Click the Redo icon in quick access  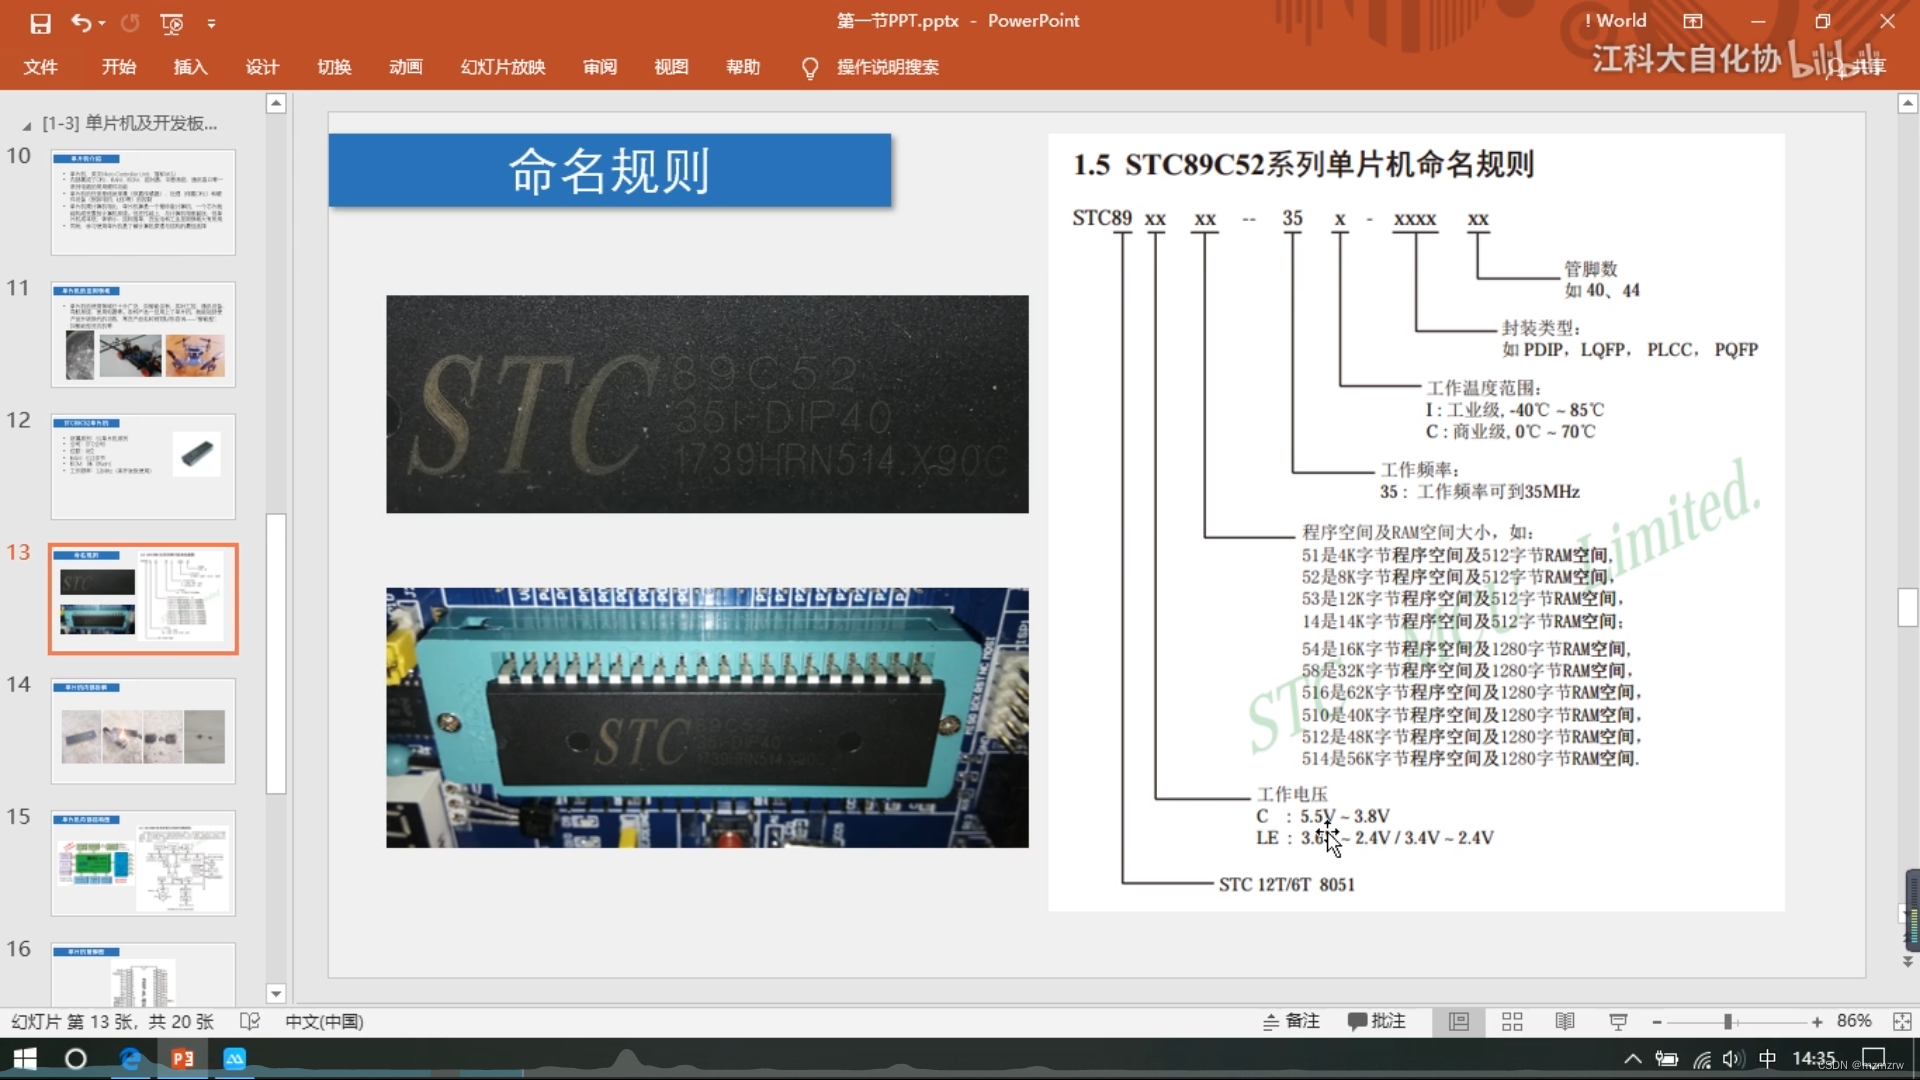(x=130, y=22)
